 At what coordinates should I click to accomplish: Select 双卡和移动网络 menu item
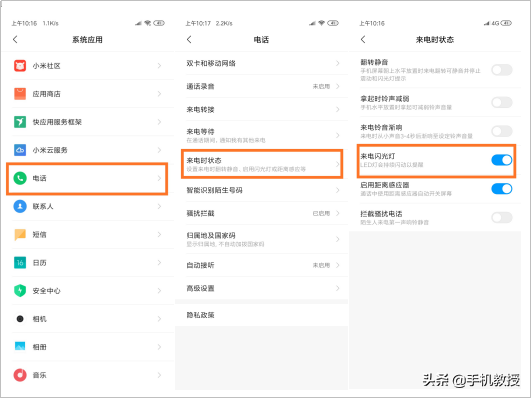pyautogui.click(x=262, y=63)
